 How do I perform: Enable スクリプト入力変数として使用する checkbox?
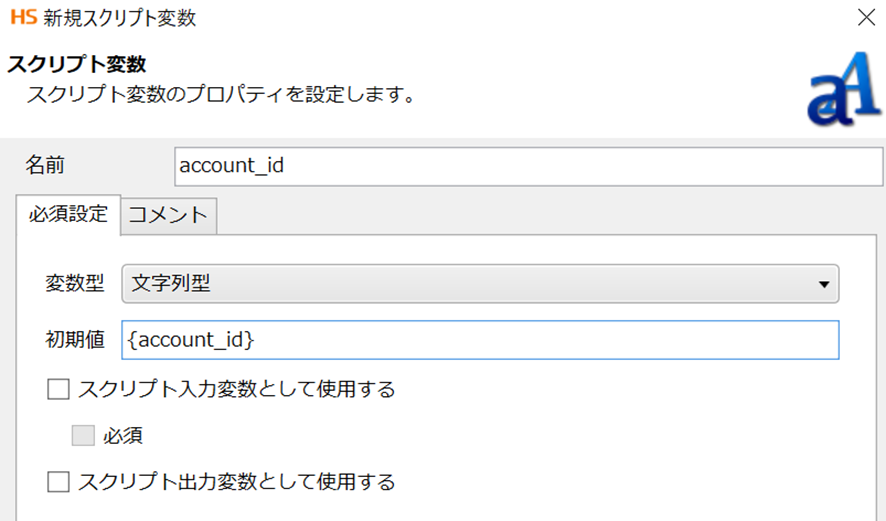(58, 389)
